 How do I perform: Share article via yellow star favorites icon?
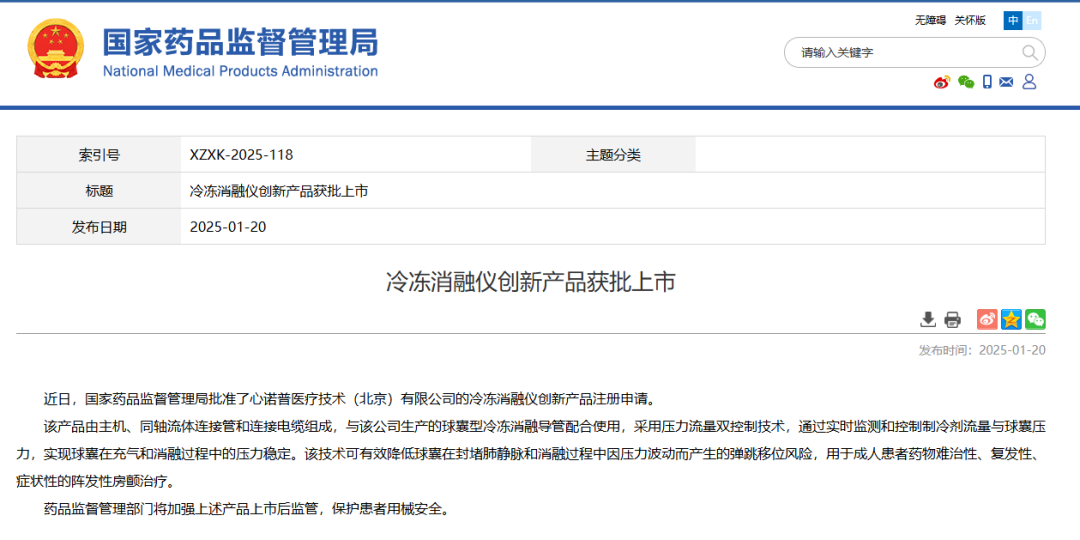click(1011, 320)
